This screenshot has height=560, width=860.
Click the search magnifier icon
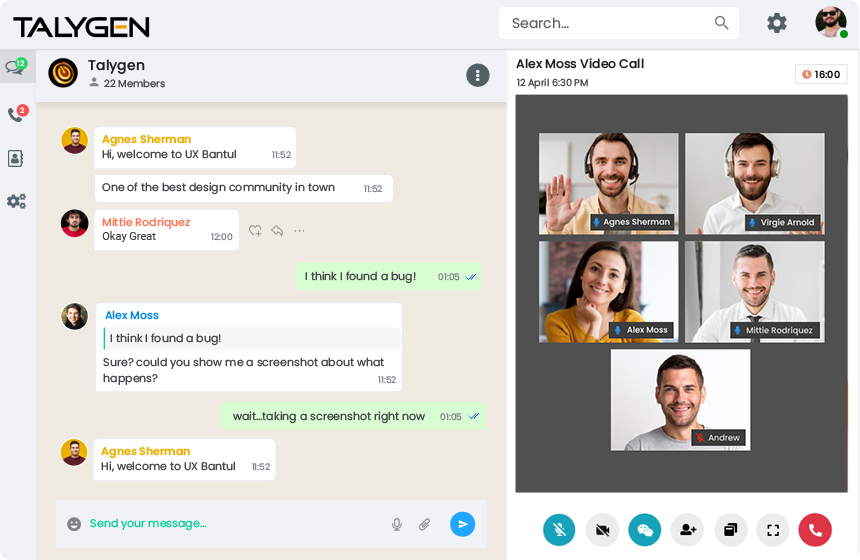(721, 22)
